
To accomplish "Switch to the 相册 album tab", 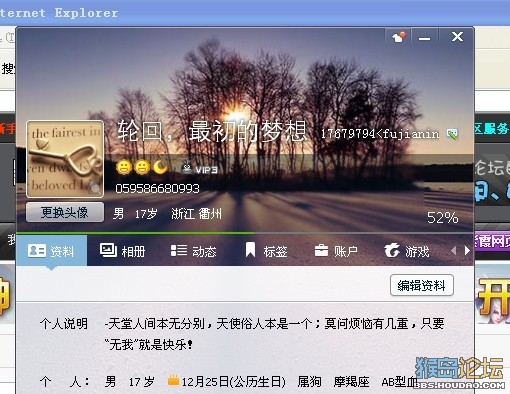I will [122, 251].
